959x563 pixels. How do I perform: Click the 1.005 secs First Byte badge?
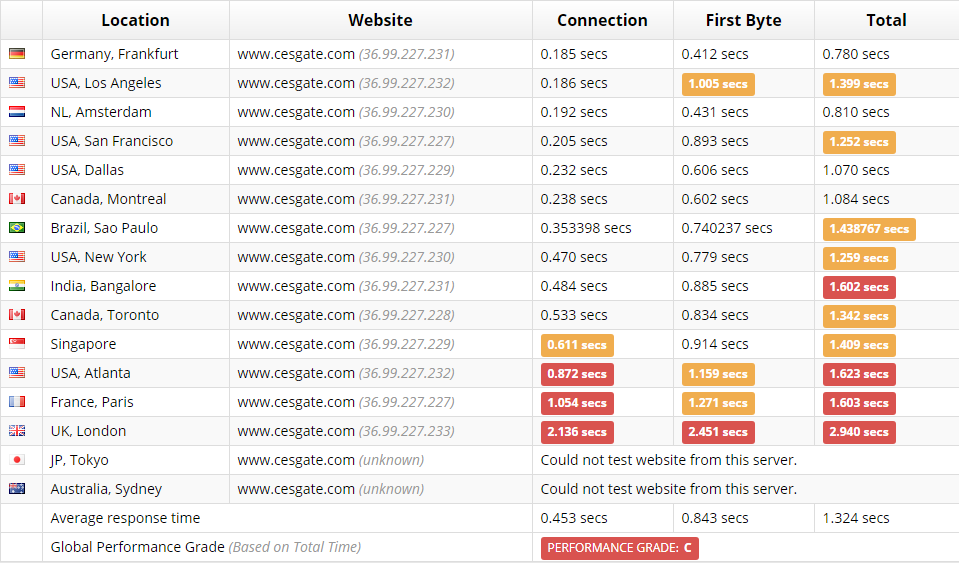[x=718, y=84]
